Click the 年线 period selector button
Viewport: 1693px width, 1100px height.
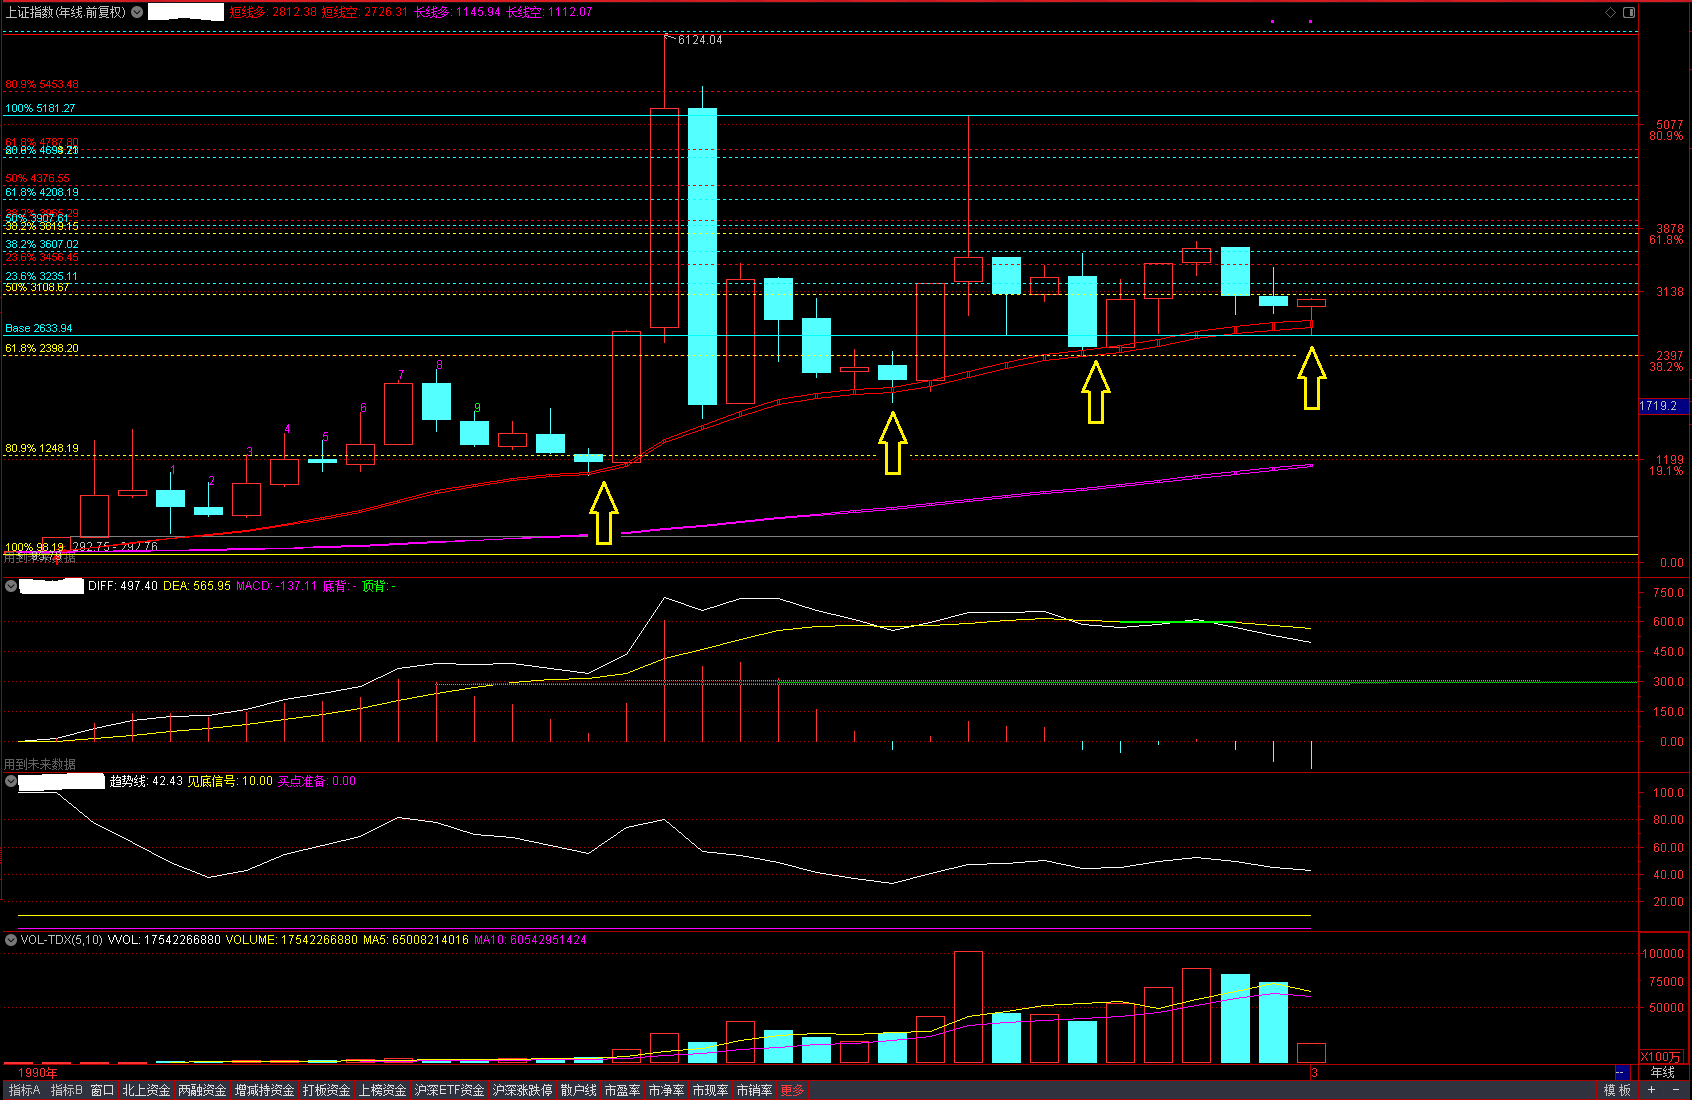click(x=1663, y=1072)
